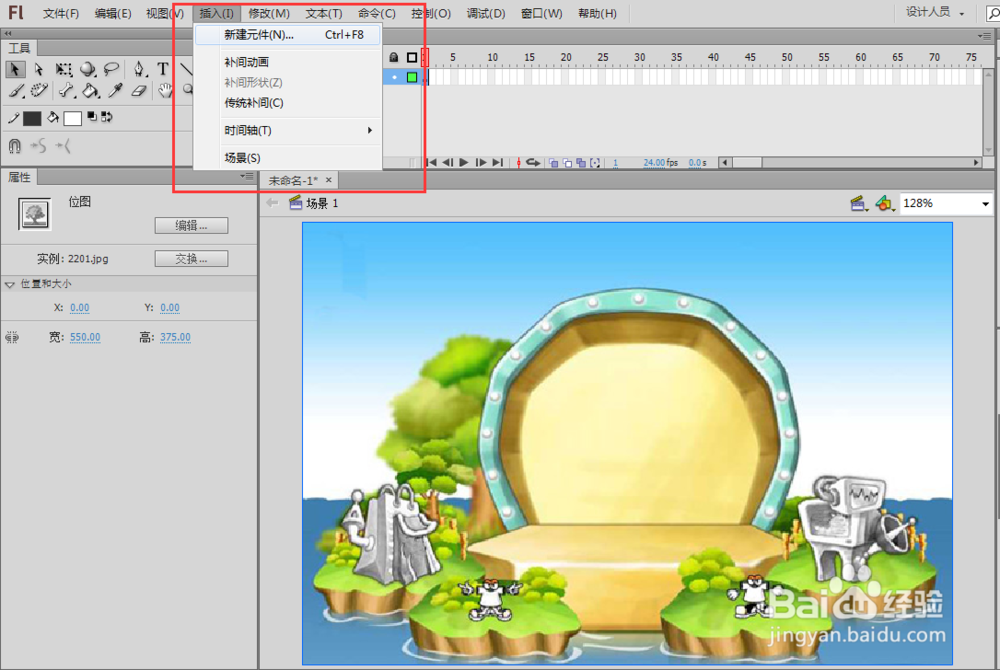Open the 窗口(W) menu
Image resolution: width=1000 pixels, height=670 pixels.
point(542,13)
